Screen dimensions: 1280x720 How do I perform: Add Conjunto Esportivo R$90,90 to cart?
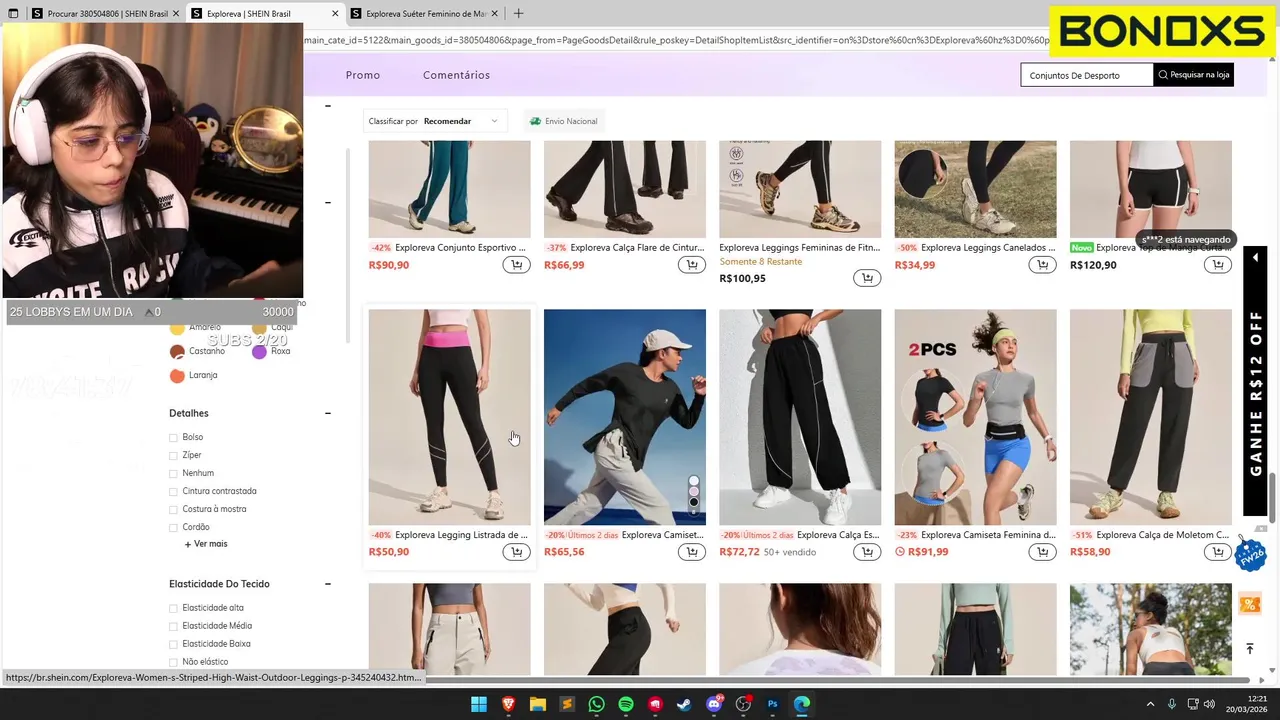(516, 265)
